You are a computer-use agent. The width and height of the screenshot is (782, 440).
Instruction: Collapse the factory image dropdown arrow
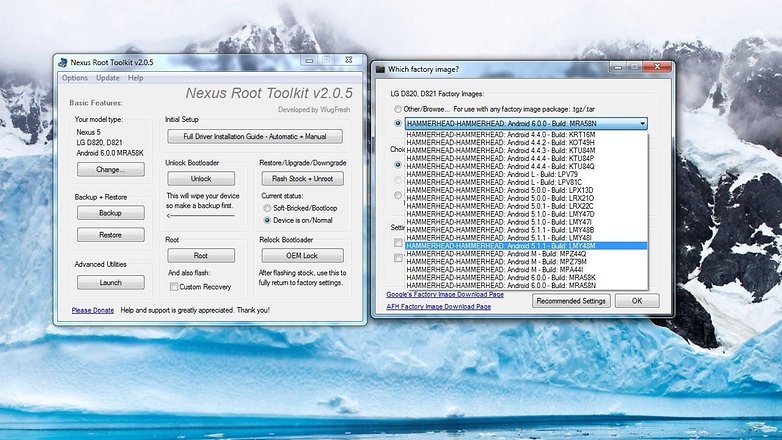point(642,123)
